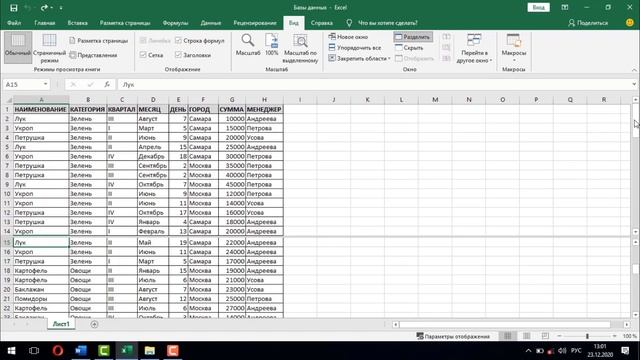Open File Explorer from taskbar
The width and height of the screenshot is (640, 360).
pyautogui.click(x=150, y=351)
